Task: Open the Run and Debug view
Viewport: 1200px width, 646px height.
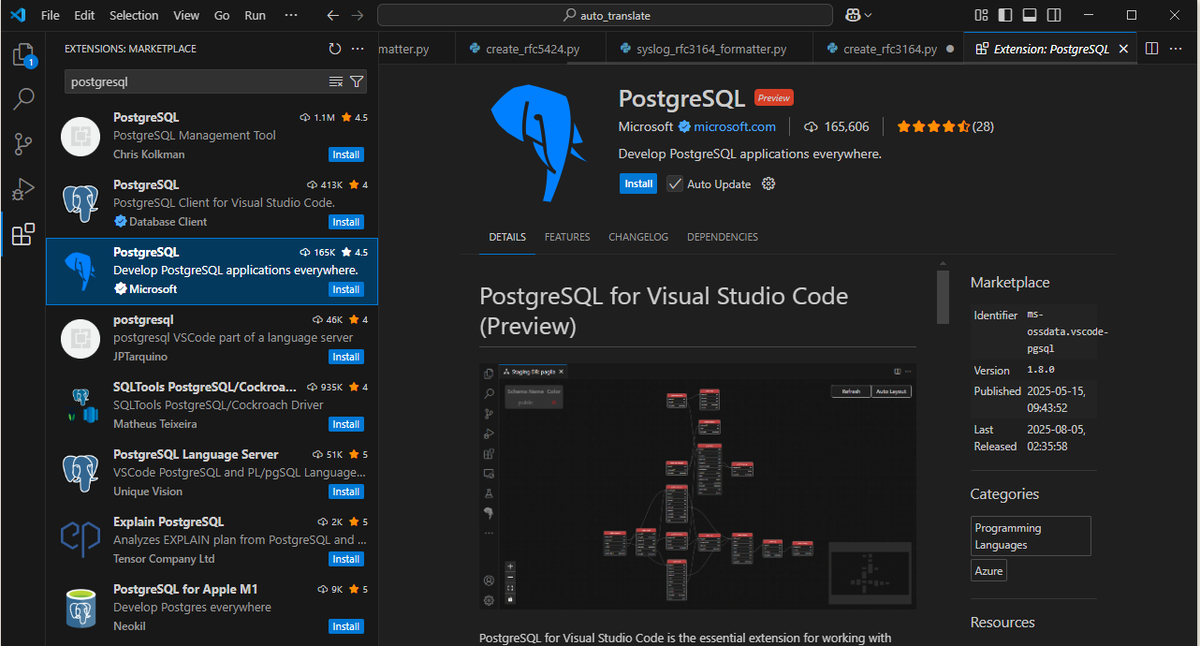Action: coord(23,189)
